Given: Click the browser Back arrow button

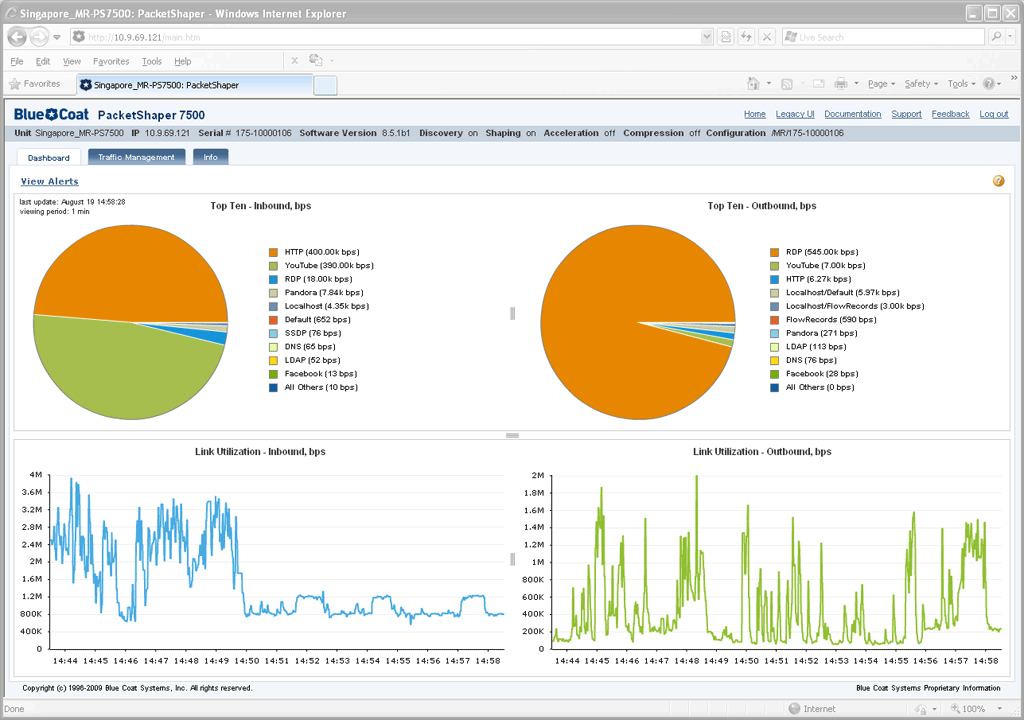Looking at the screenshot, I should (x=18, y=37).
